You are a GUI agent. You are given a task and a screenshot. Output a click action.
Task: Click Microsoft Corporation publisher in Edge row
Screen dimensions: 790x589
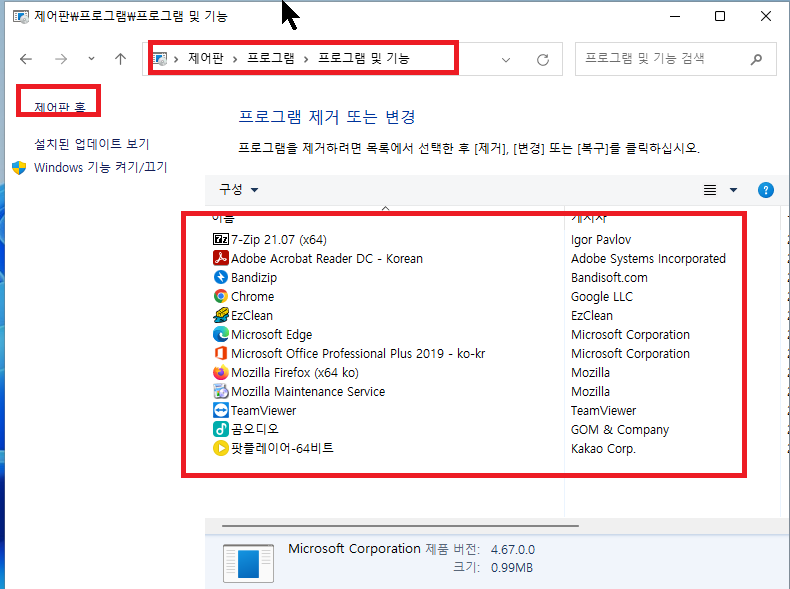click(x=630, y=335)
